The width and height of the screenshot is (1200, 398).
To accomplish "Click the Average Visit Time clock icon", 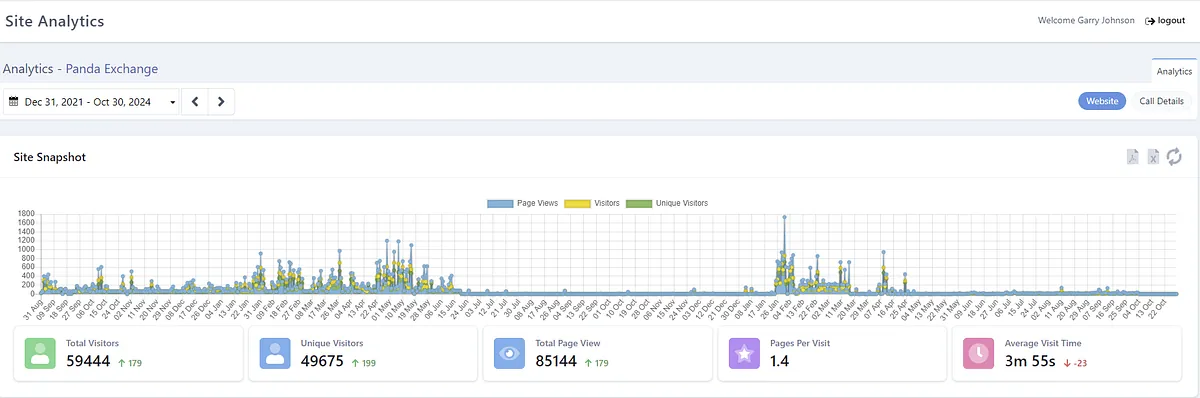I will (x=979, y=352).
